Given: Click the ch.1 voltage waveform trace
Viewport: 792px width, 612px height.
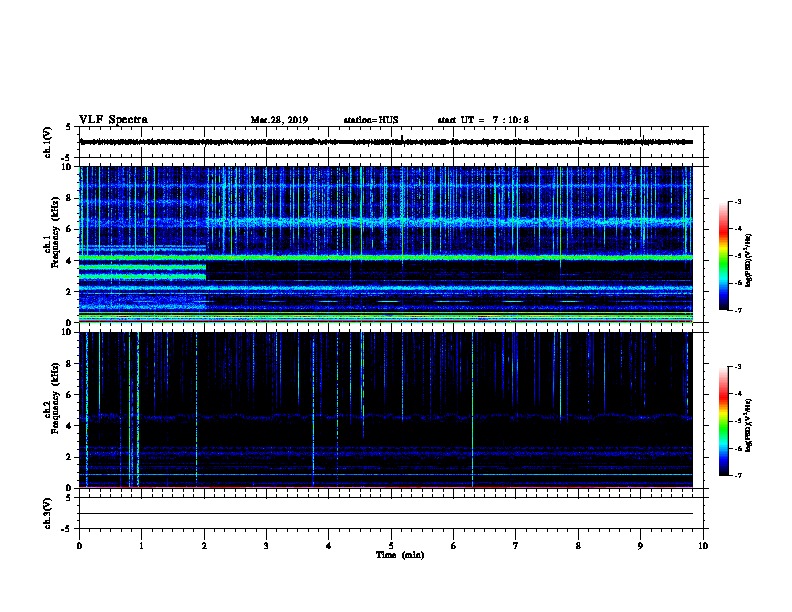Looking at the screenshot, I should tap(386, 142).
